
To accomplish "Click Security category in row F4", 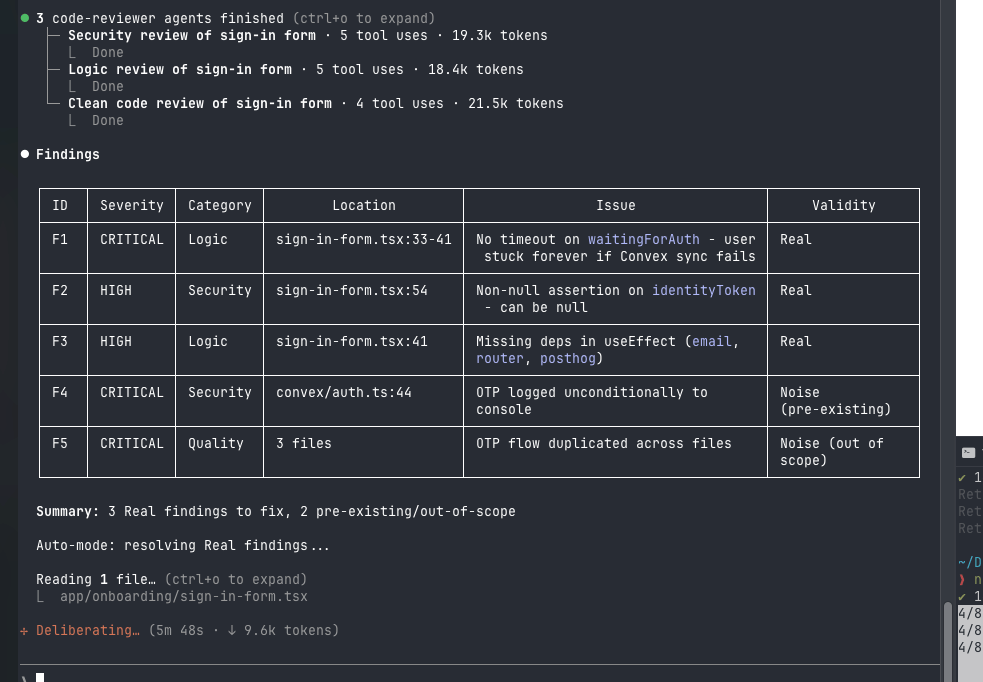I will 219,392.
